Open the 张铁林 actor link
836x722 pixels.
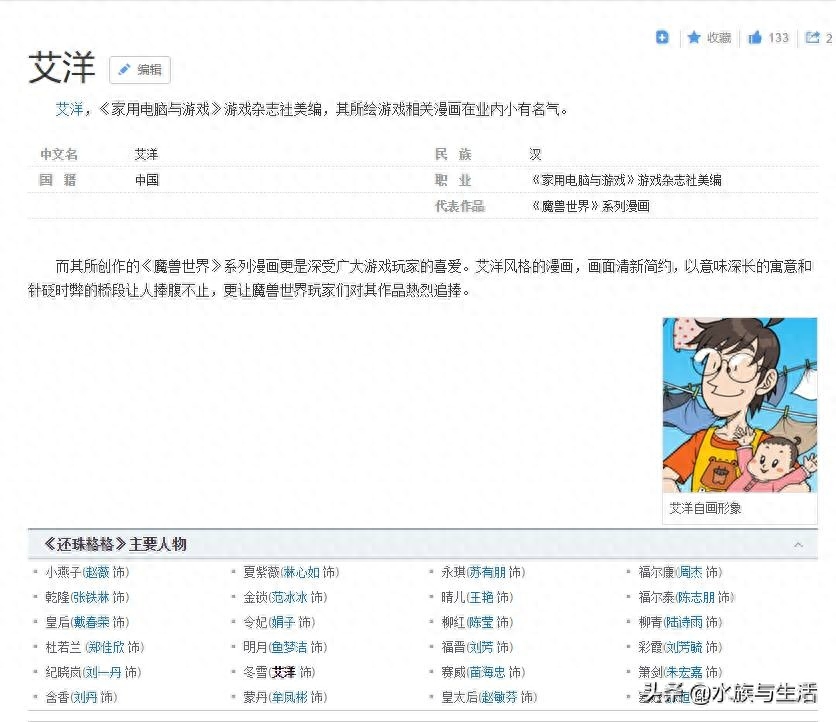coord(91,597)
